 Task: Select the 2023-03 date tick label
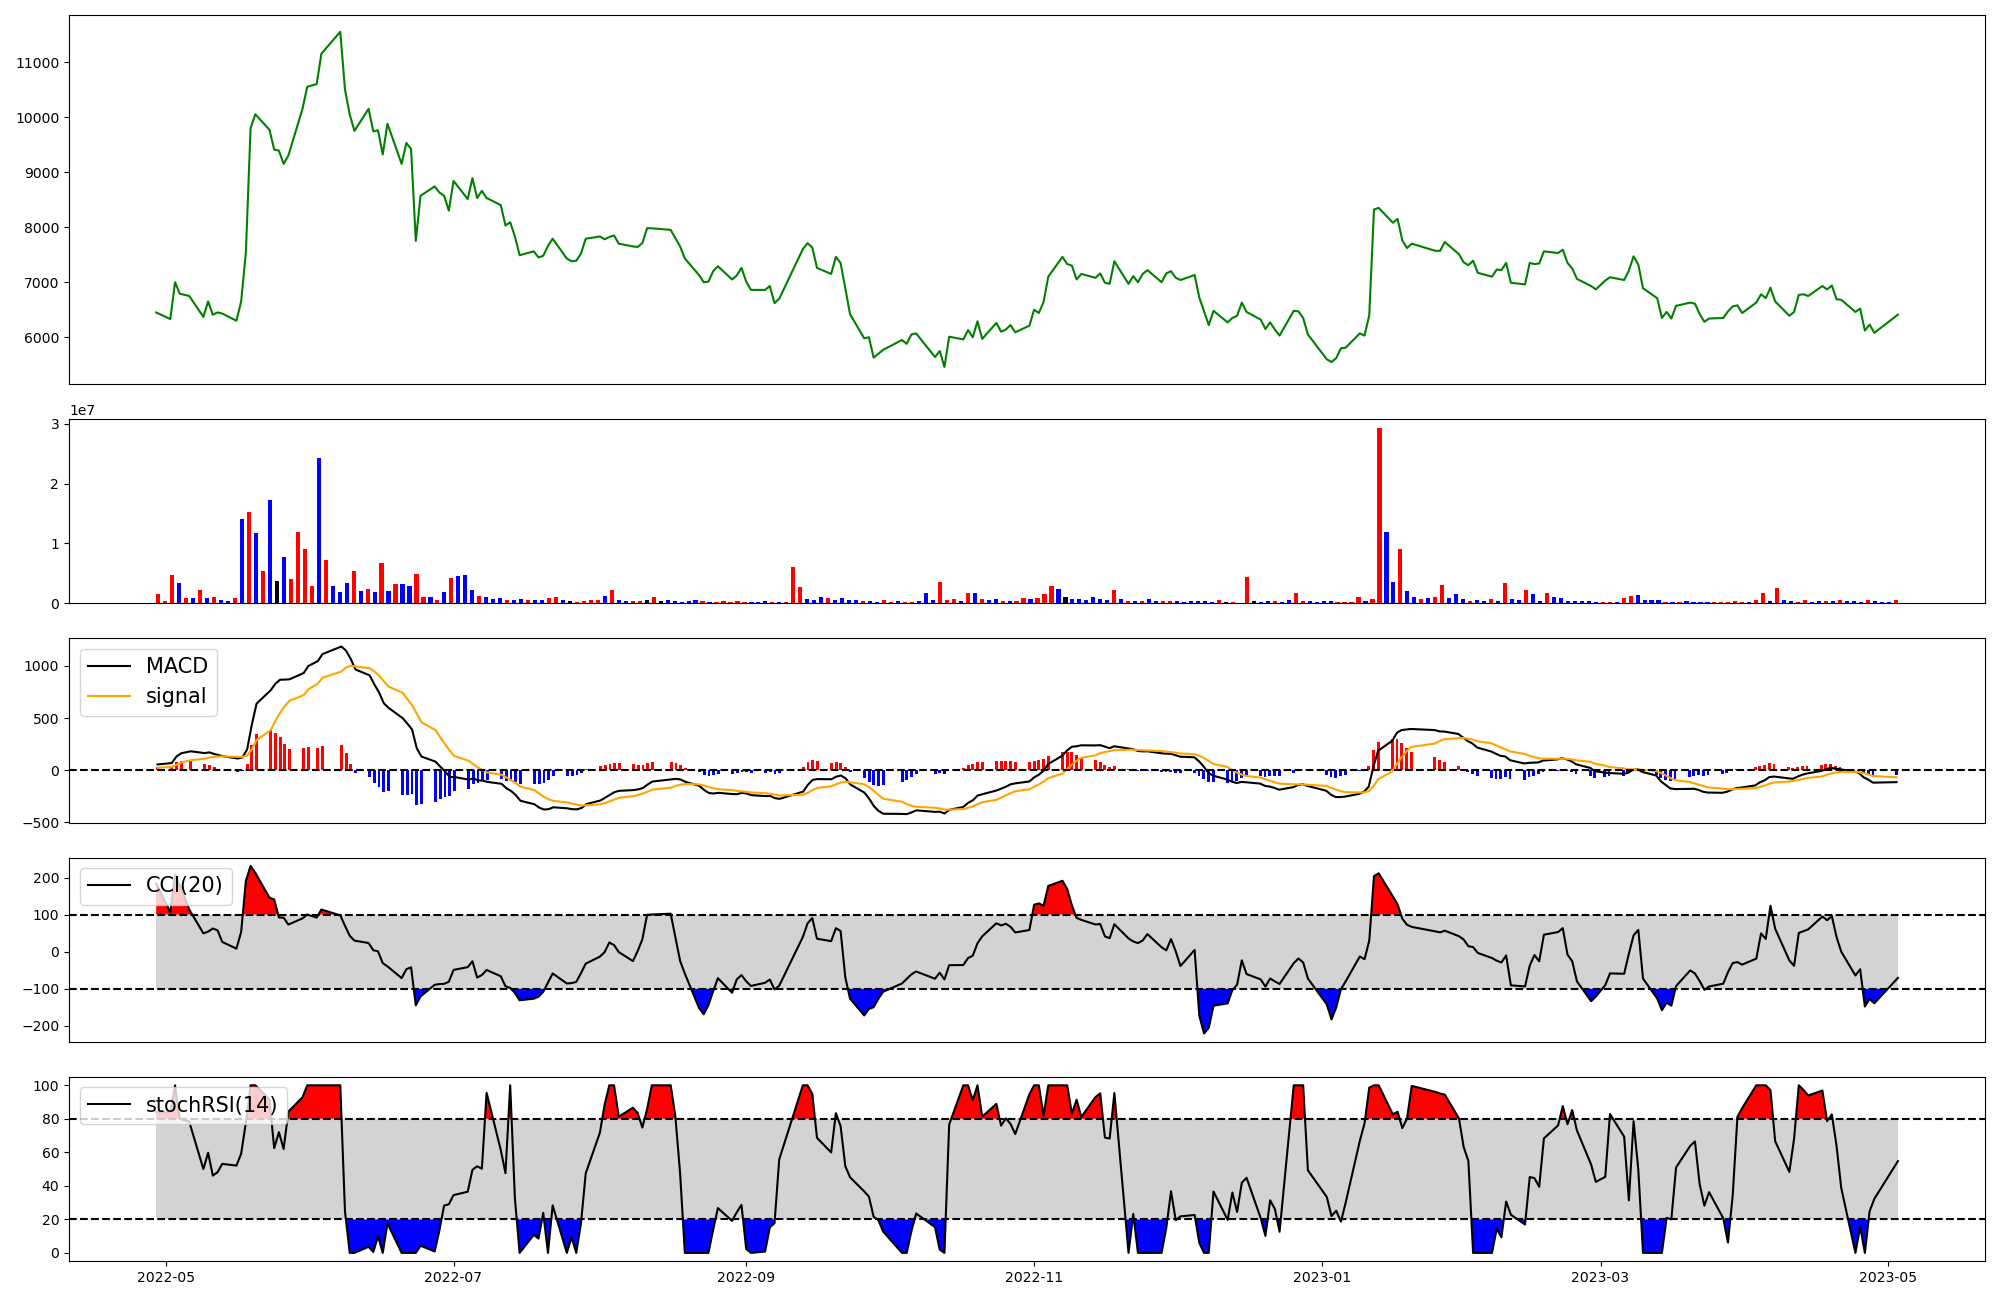(1600, 1277)
